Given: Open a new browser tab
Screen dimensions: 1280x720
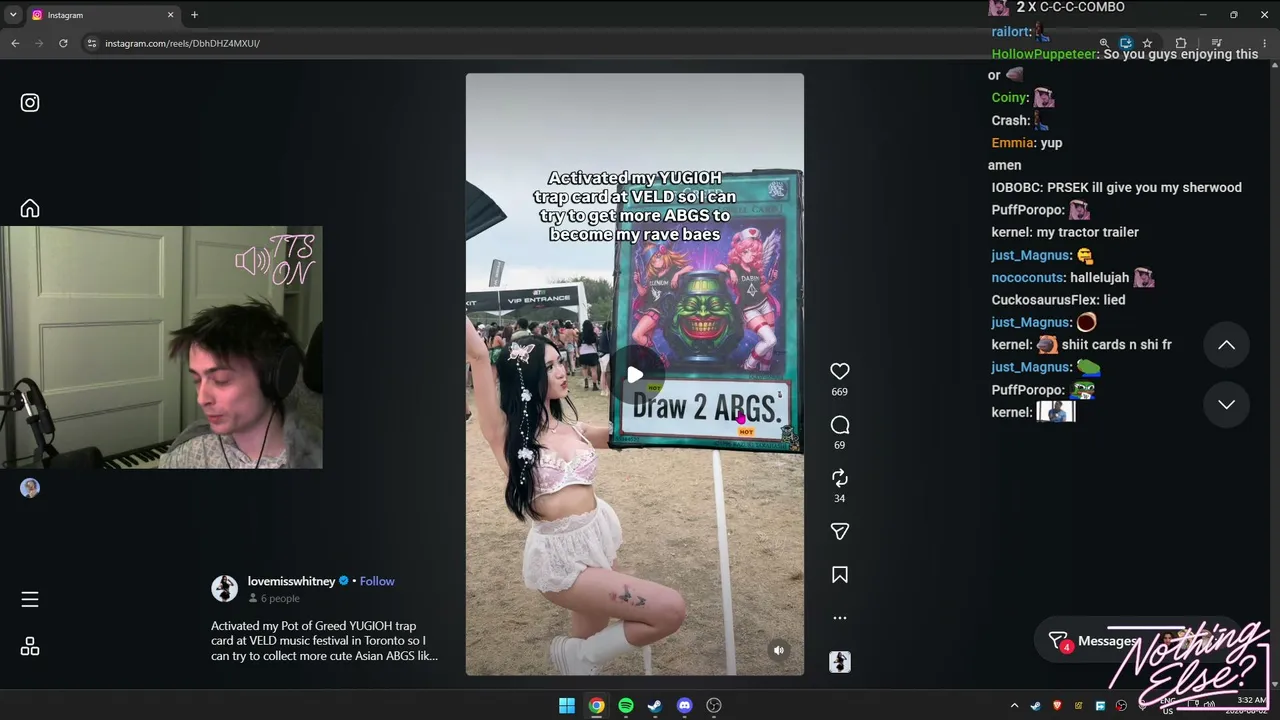Looking at the screenshot, I should point(194,15).
